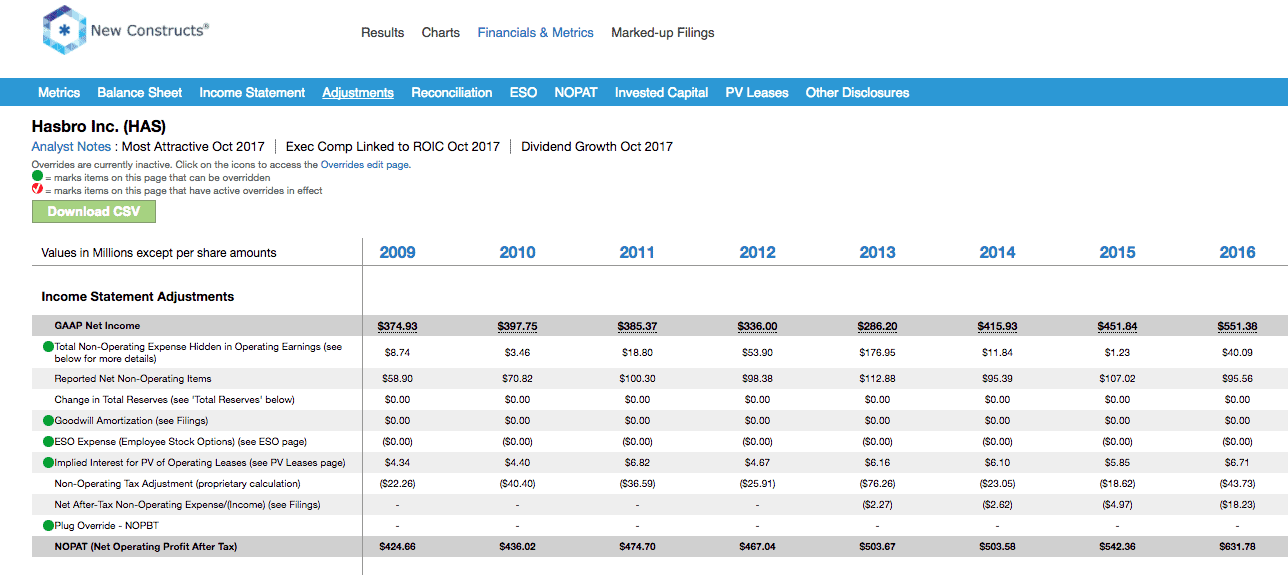Click the Reported Net Non-Operating Items row label

133,379
